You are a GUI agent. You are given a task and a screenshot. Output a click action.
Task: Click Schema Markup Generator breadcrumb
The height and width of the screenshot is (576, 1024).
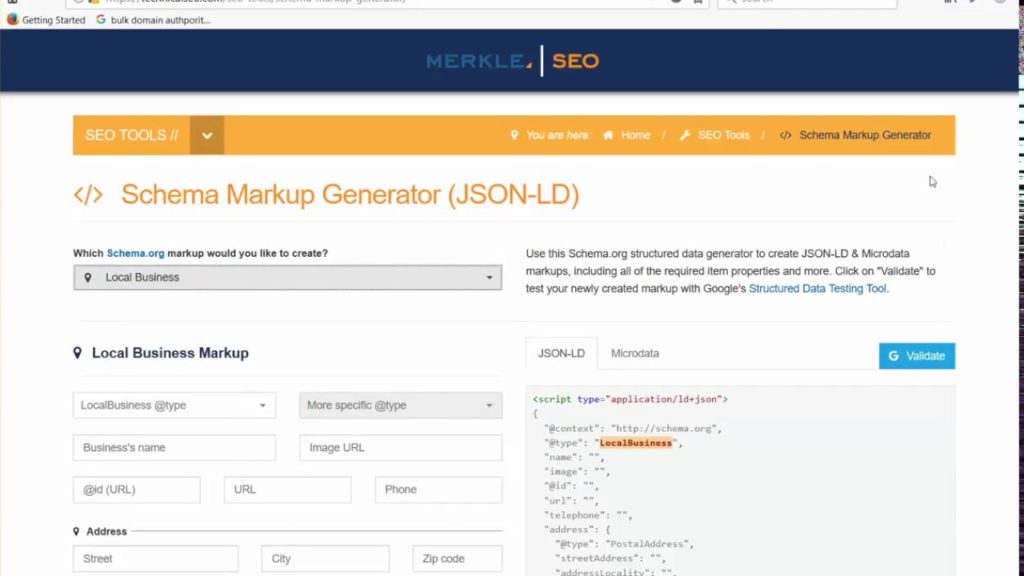pyautogui.click(x=865, y=135)
